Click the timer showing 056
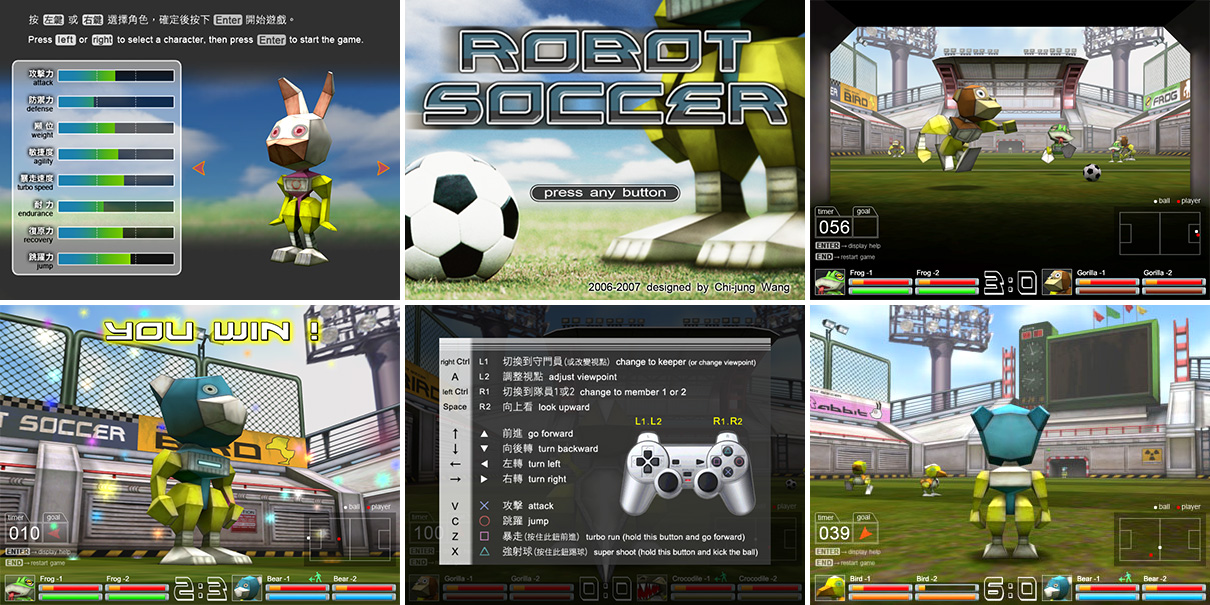This screenshot has width=1210, height=605. [x=834, y=227]
